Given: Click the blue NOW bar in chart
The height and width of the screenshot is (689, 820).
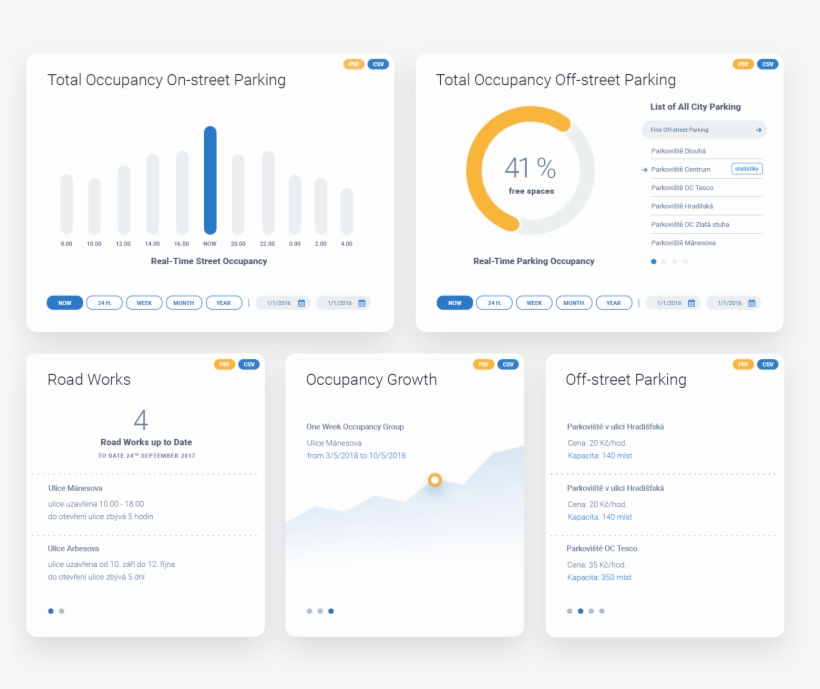Looking at the screenshot, I should pos(210,180).
